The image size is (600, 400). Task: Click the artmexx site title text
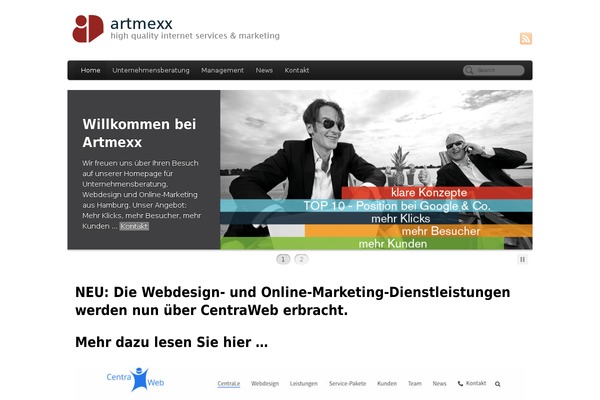point(141,23)
